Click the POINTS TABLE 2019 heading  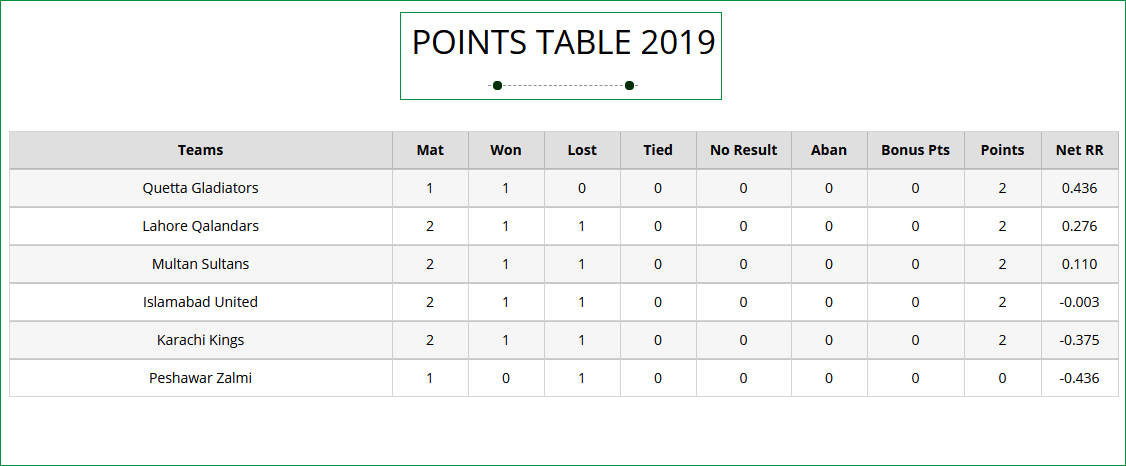coord(563,43)
